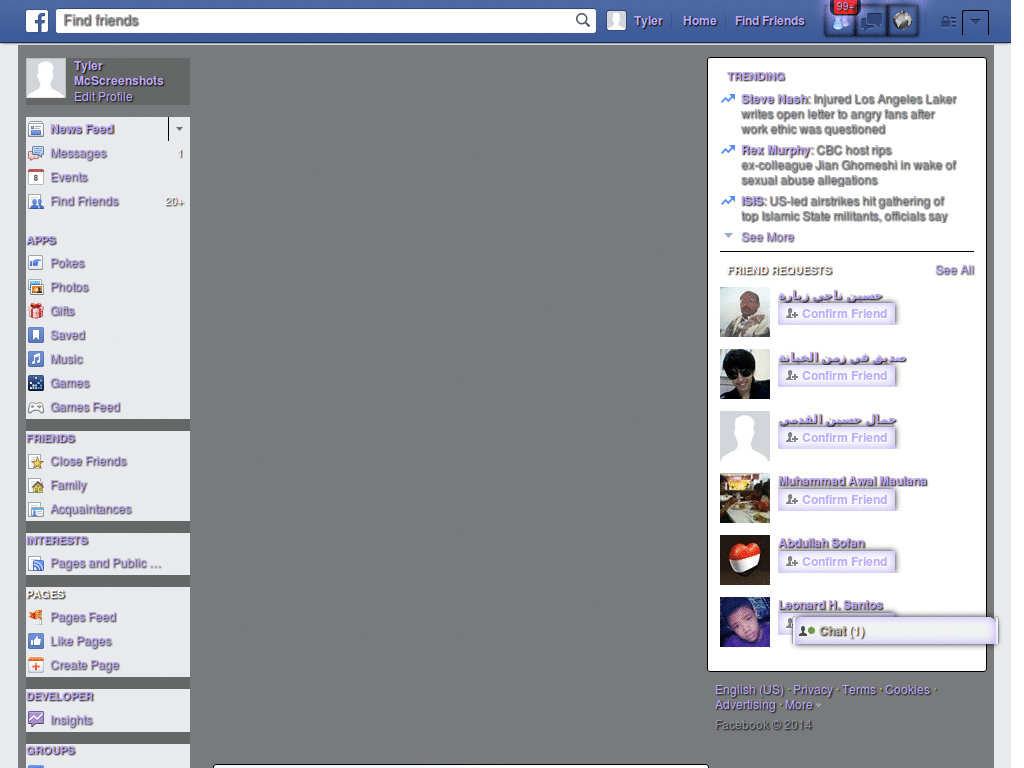
Task: Open Like Pages thumbs-up icon
Action: 37,641
